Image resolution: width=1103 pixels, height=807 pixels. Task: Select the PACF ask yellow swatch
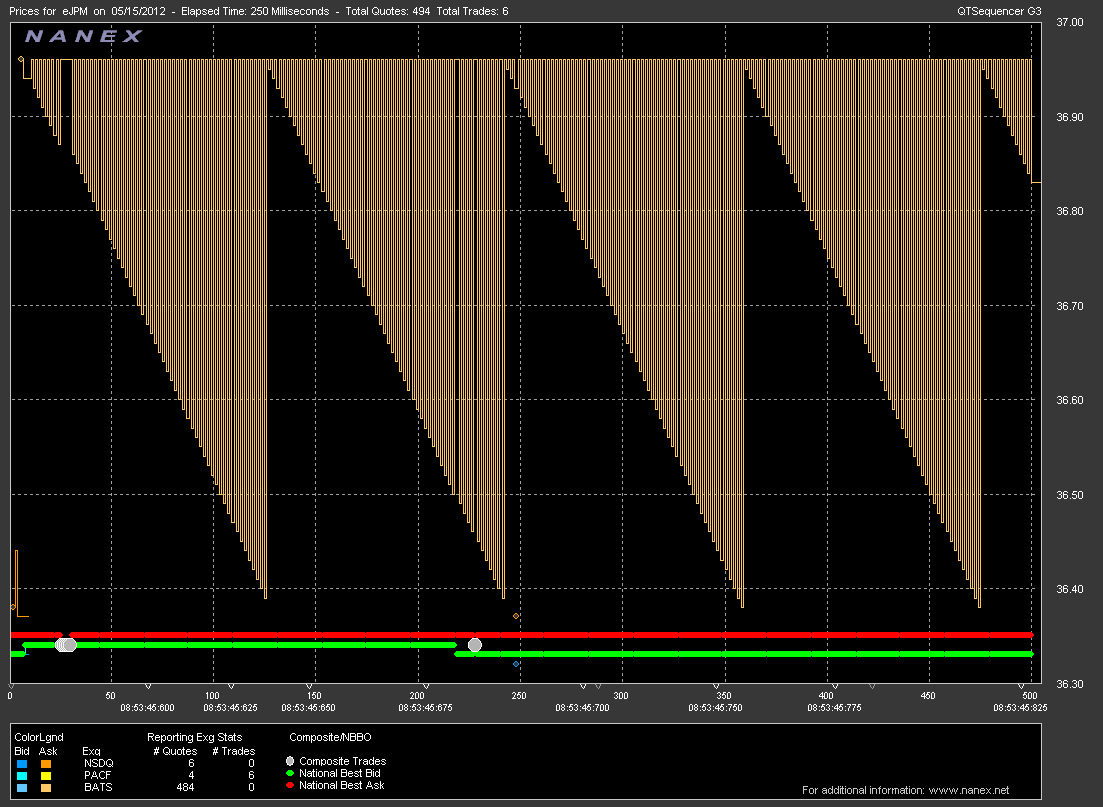pyautogui.click(x=46, y=776)
